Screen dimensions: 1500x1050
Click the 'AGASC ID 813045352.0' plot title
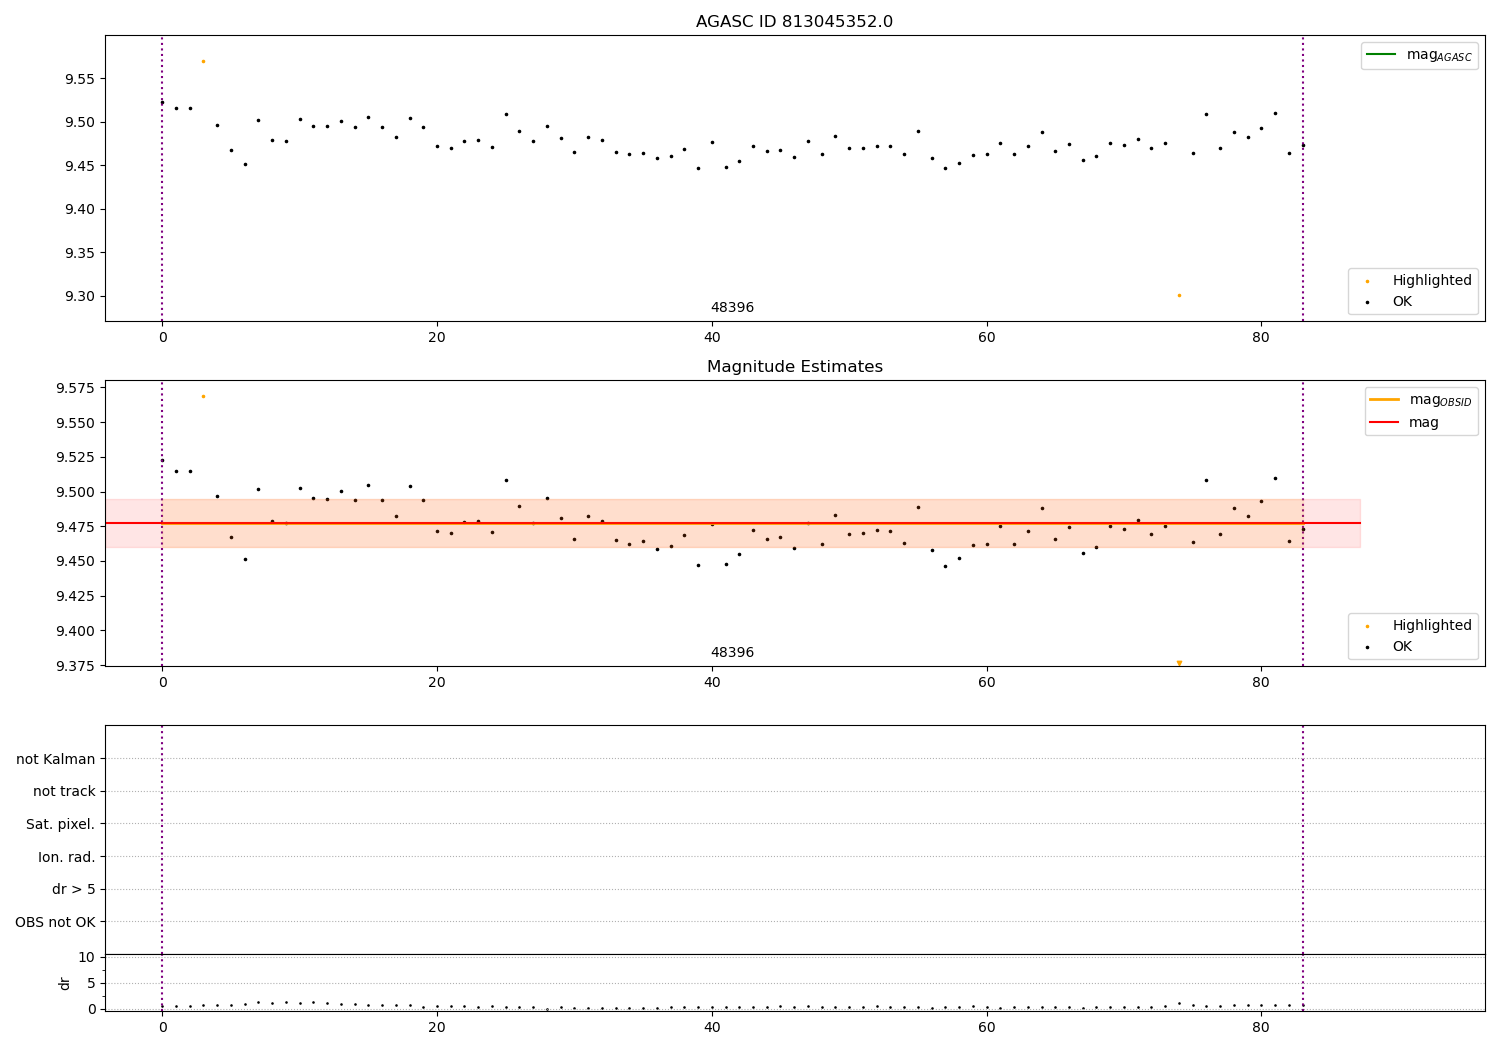pos(794,22)
